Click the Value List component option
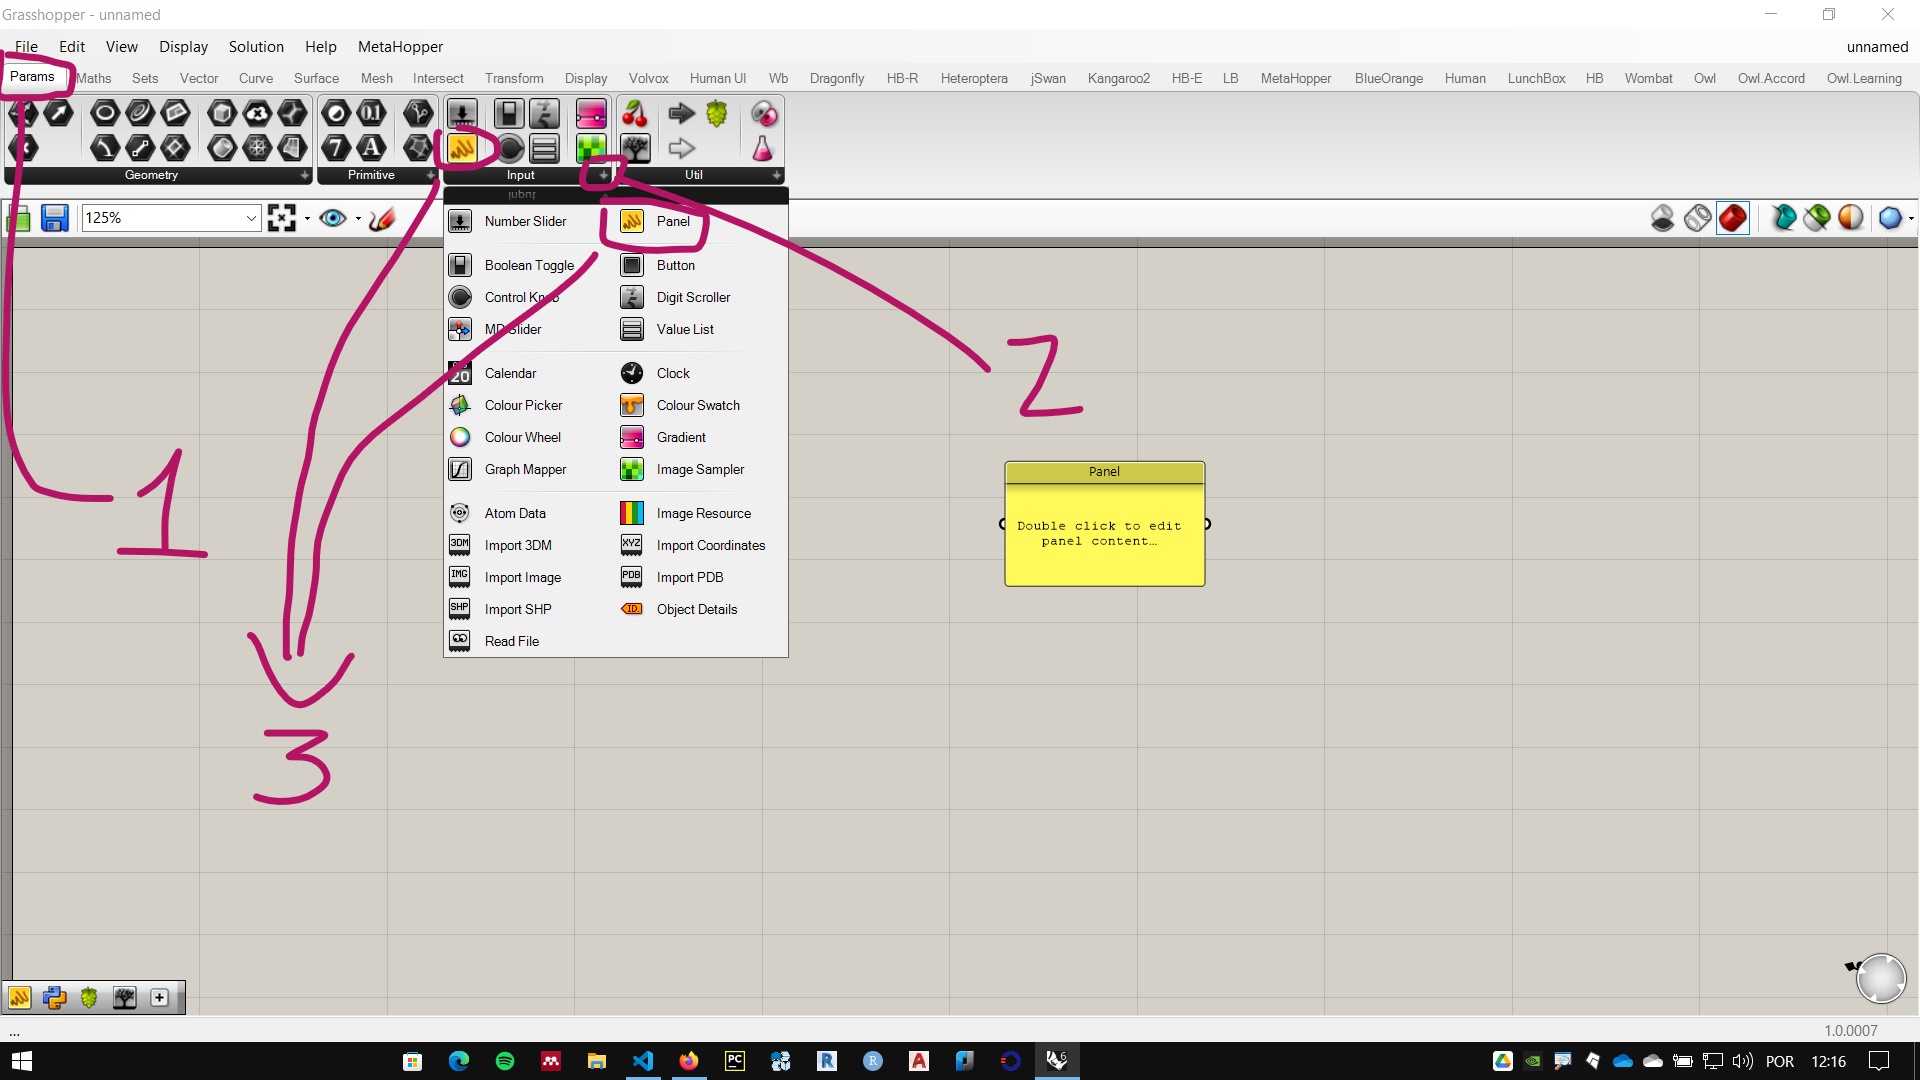 pyautogui.click(x=684, y=328)
